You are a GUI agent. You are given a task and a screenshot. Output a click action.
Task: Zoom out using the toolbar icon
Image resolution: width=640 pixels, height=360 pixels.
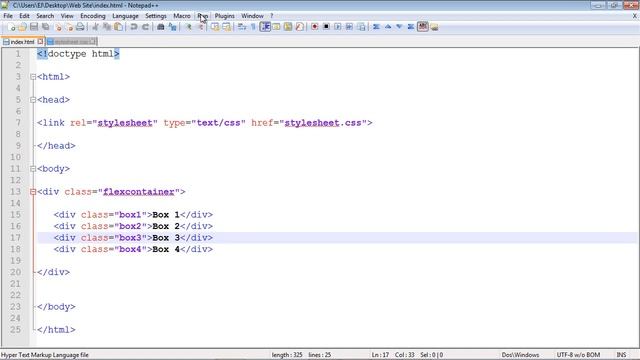pos(200,27)
